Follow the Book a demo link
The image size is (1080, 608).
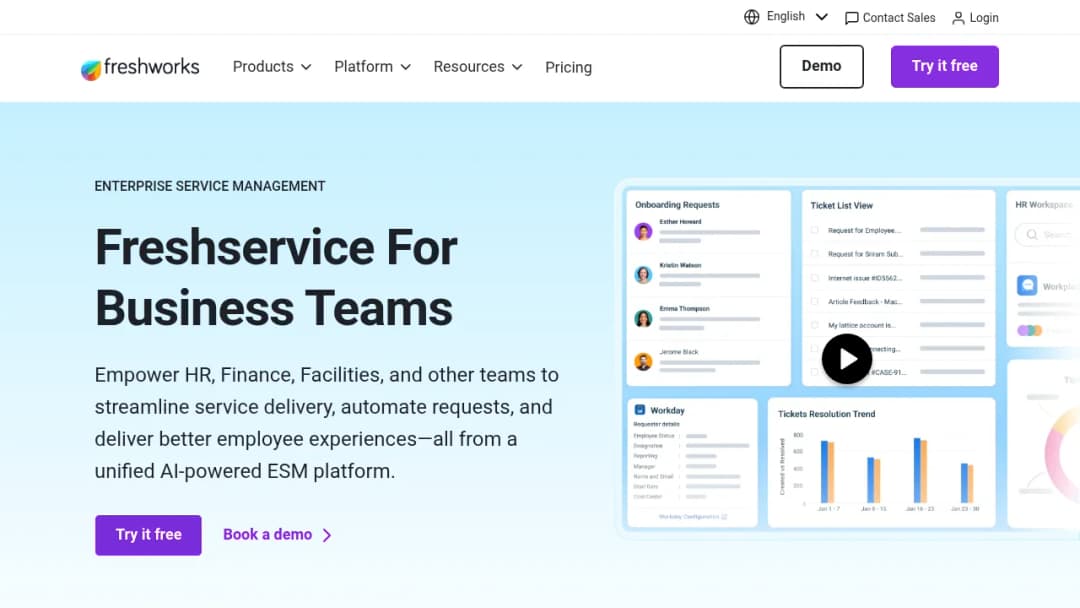(x=267, y=534)
